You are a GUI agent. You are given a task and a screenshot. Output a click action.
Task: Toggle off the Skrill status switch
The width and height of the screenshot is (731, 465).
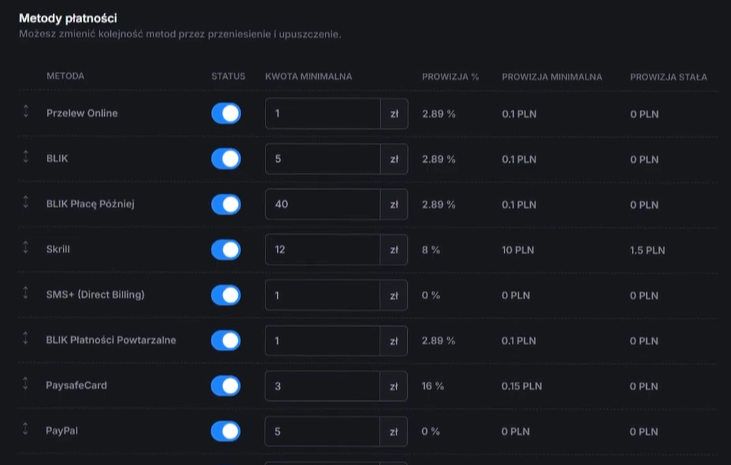226,250
